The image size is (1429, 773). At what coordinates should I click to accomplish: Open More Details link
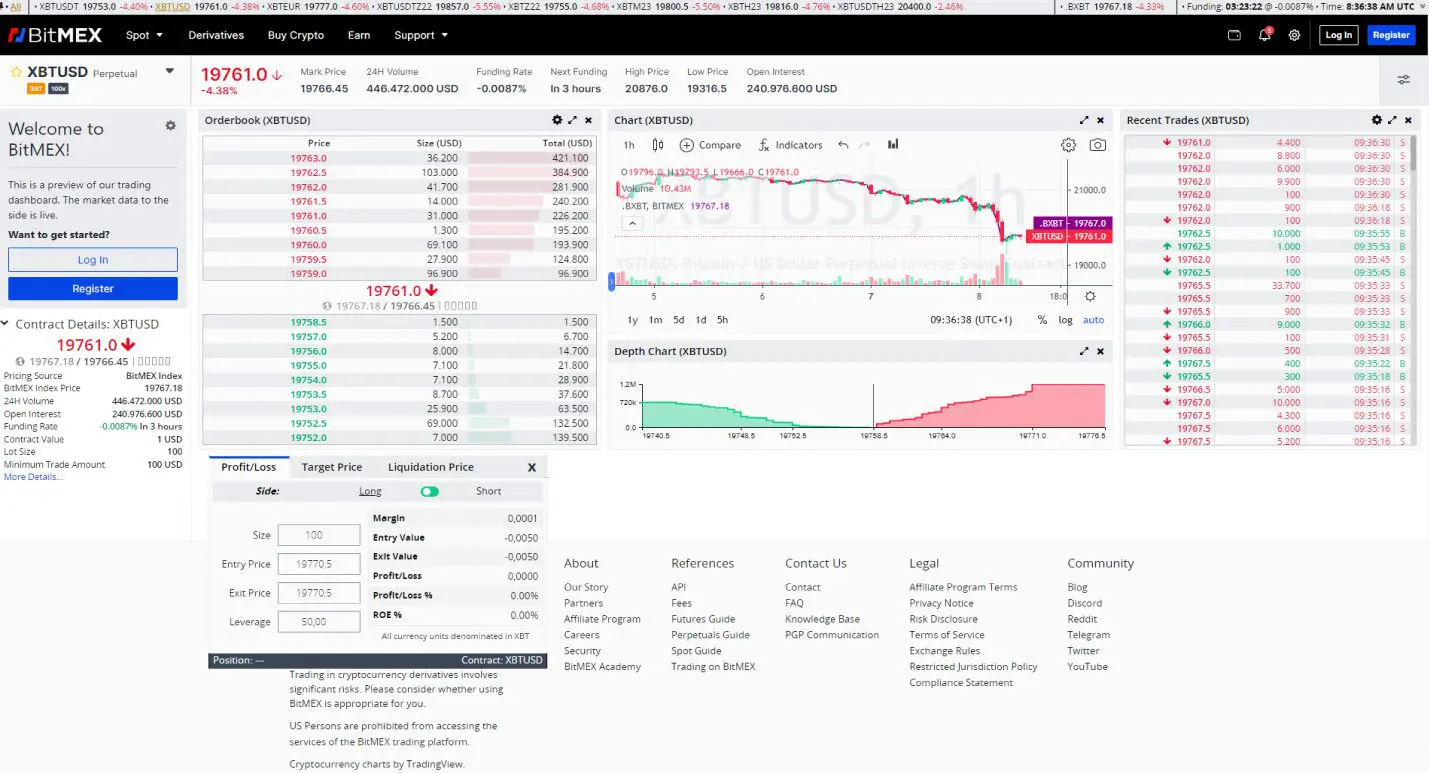click(33, 477)
